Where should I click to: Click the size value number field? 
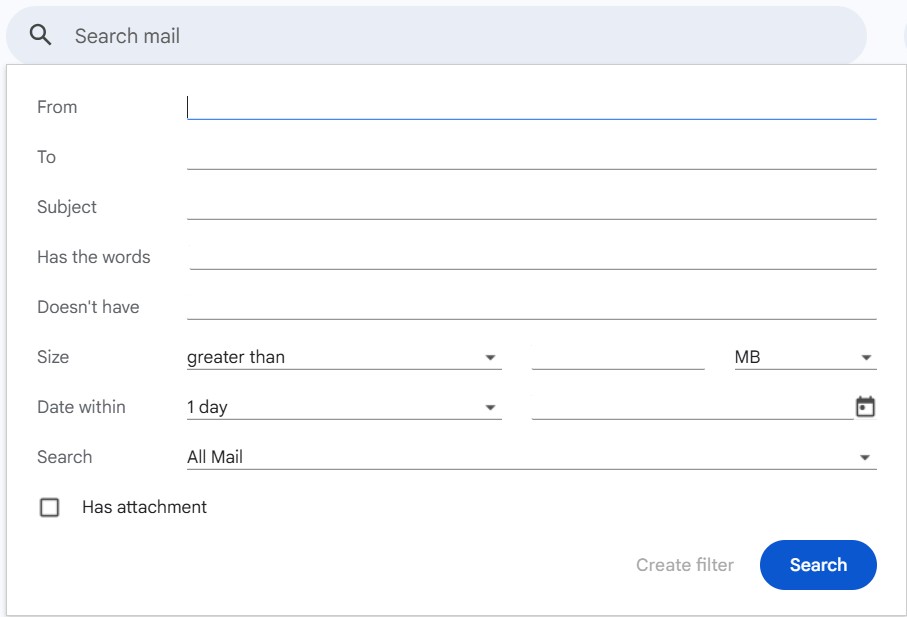click(618, 357)
